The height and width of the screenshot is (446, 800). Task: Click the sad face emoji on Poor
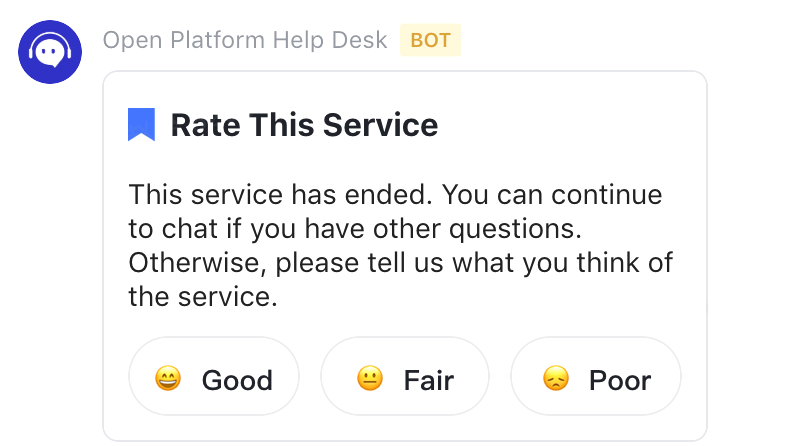tap(555, 379)
